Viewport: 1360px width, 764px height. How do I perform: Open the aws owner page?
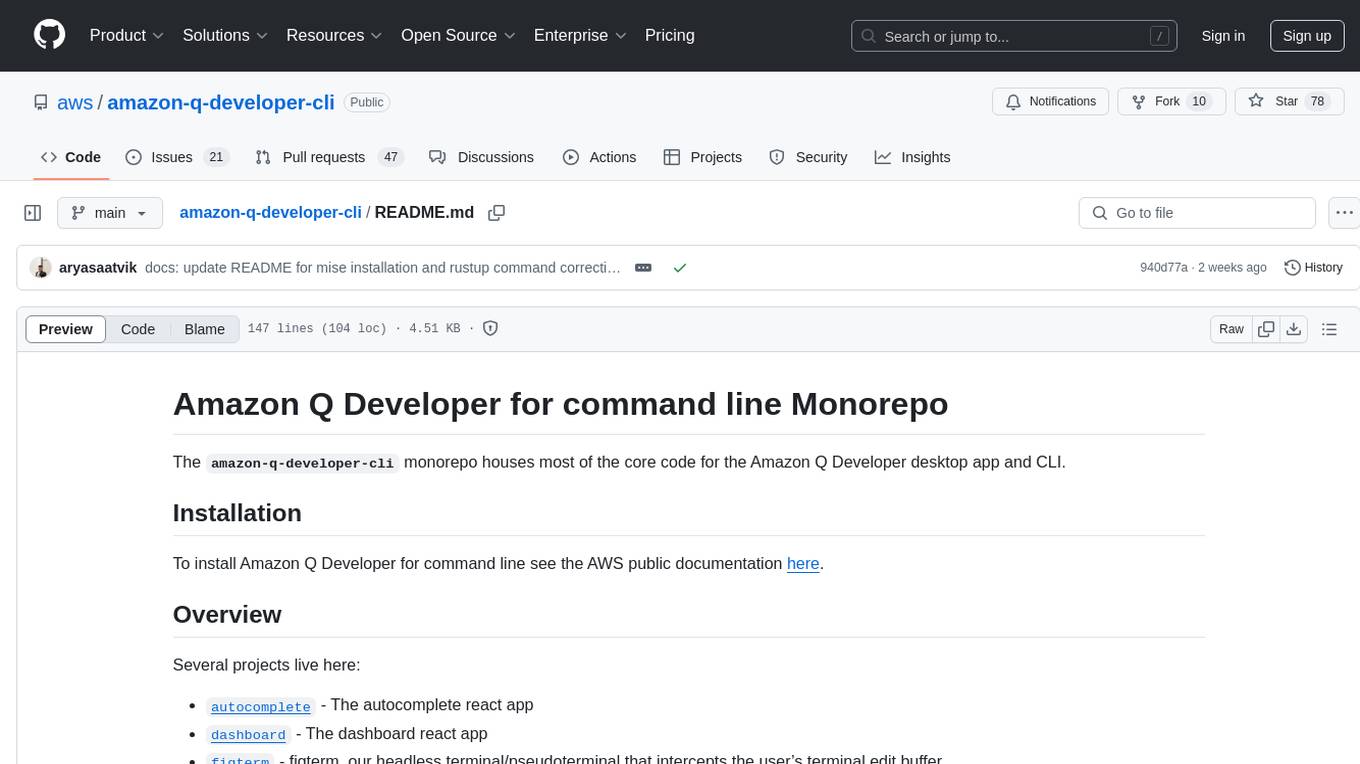pos(75,102)
